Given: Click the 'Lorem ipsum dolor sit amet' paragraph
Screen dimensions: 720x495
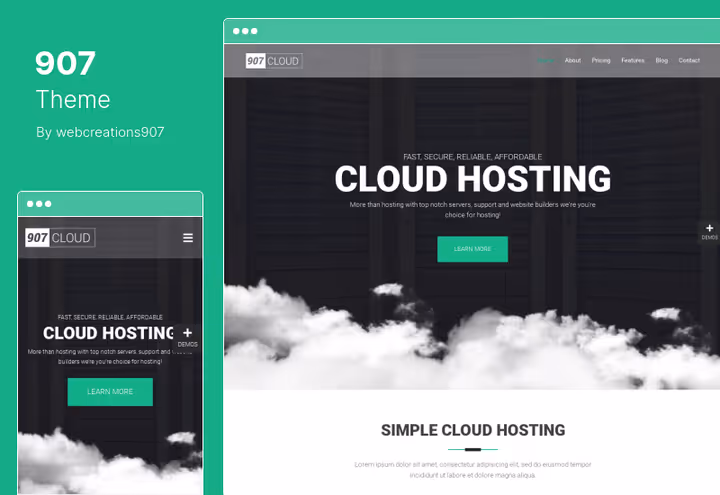Looking at the screenshot, I should tap(472, 470).
